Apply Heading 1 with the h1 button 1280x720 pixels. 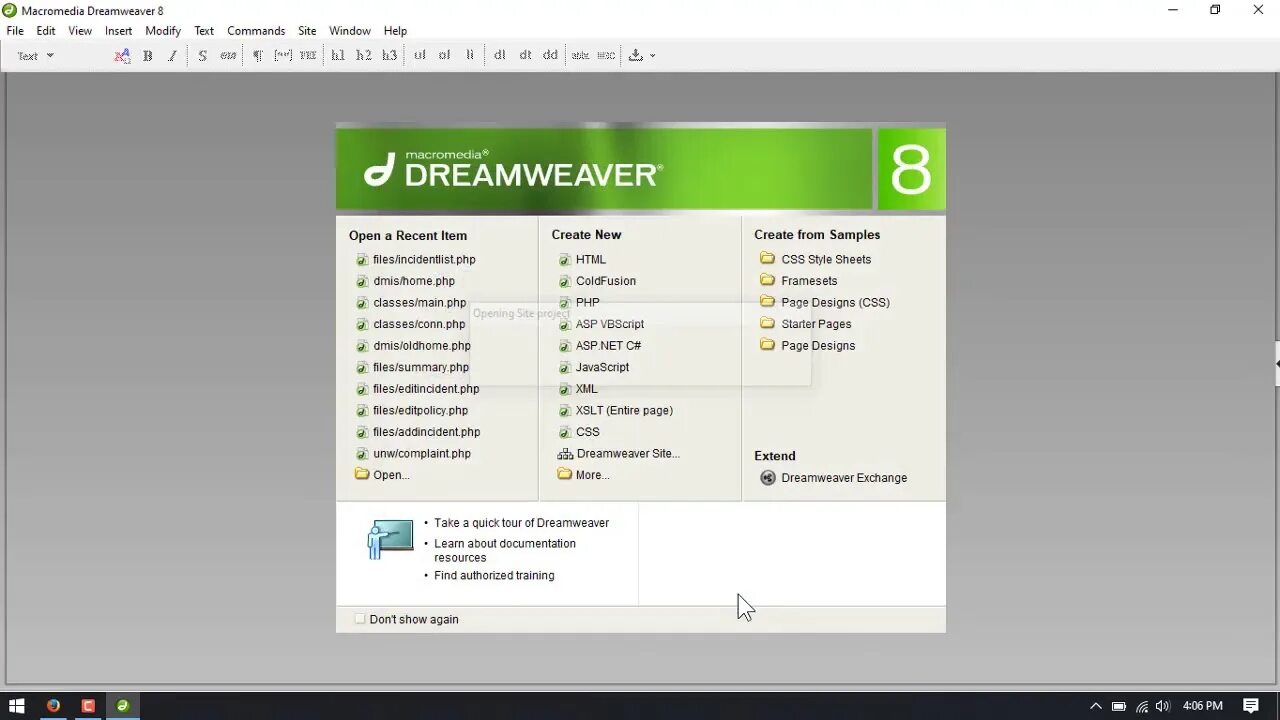(x=338, y=56)
